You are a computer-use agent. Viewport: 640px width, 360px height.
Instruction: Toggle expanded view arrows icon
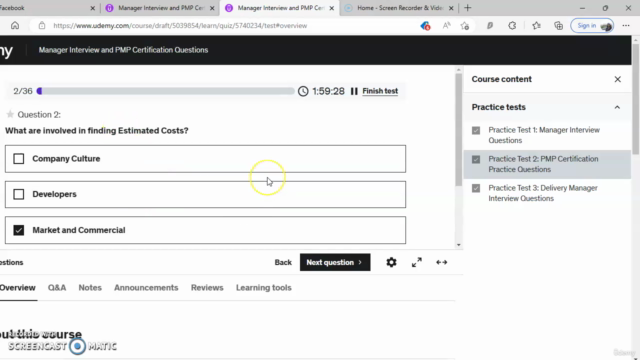[x=442, y=262]
